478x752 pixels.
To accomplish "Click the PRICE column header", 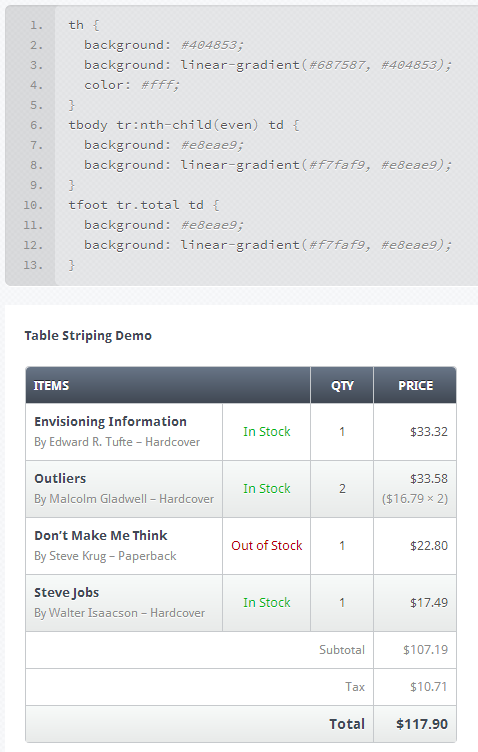I will coord(415,385).
